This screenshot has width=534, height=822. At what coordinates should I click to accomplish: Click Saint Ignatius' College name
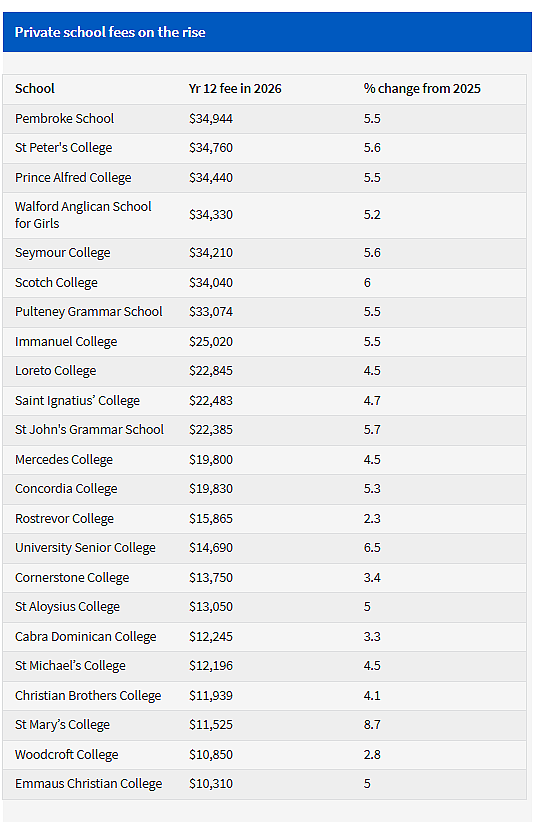click(x=77, y=401)
